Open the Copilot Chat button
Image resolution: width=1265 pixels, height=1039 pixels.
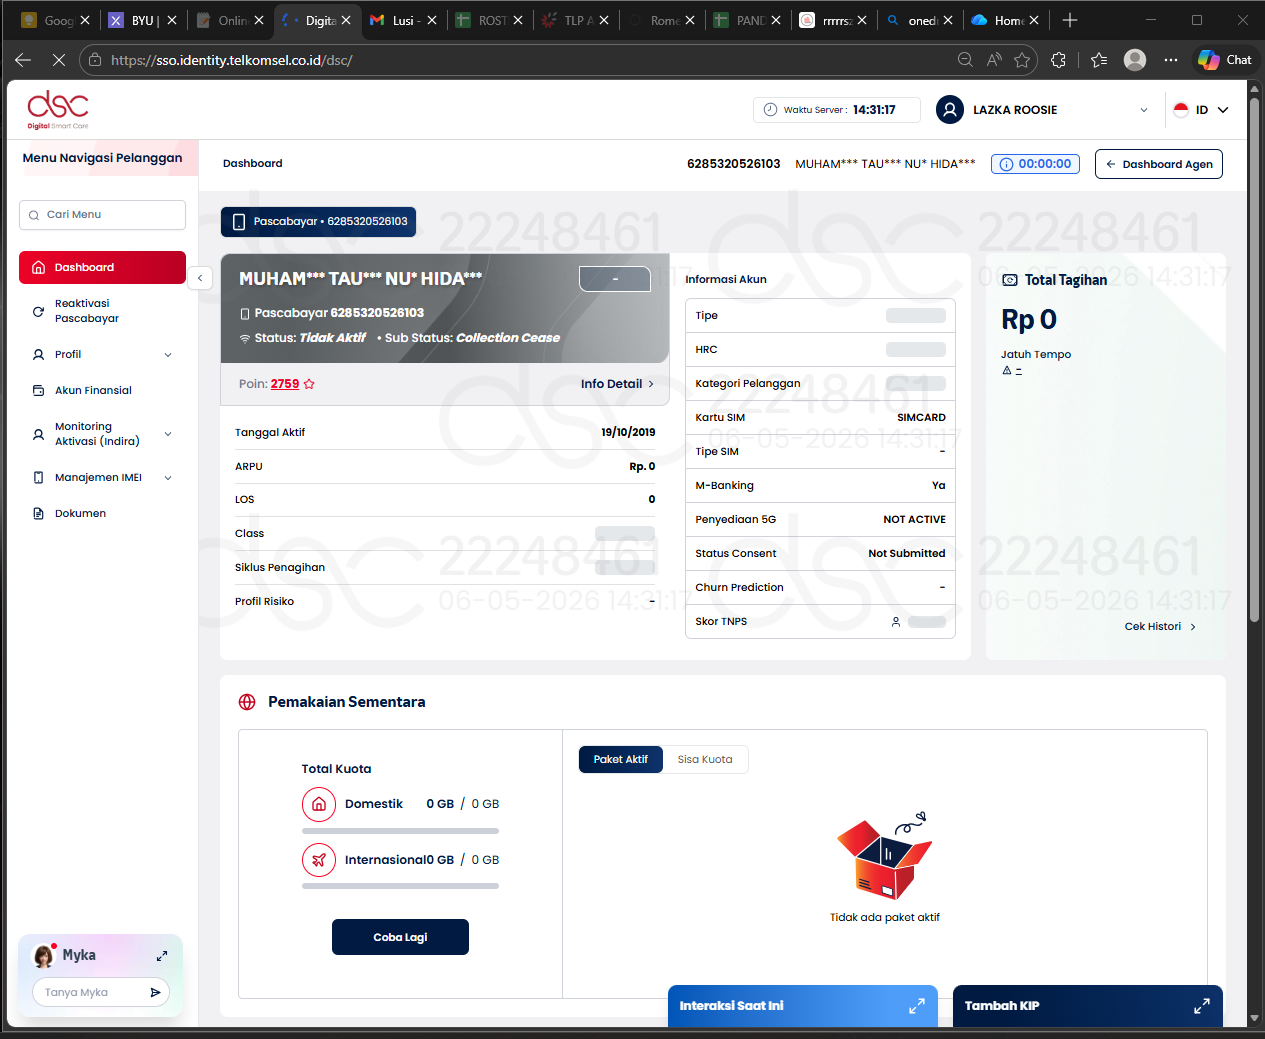pos(1225,60)
